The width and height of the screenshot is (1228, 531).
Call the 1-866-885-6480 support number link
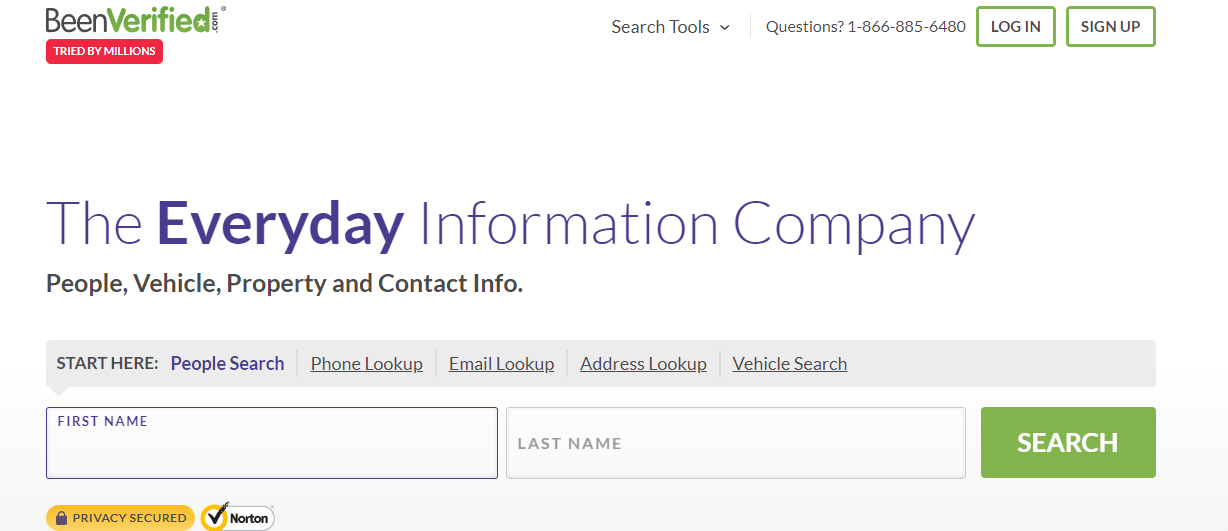[906, 27]
